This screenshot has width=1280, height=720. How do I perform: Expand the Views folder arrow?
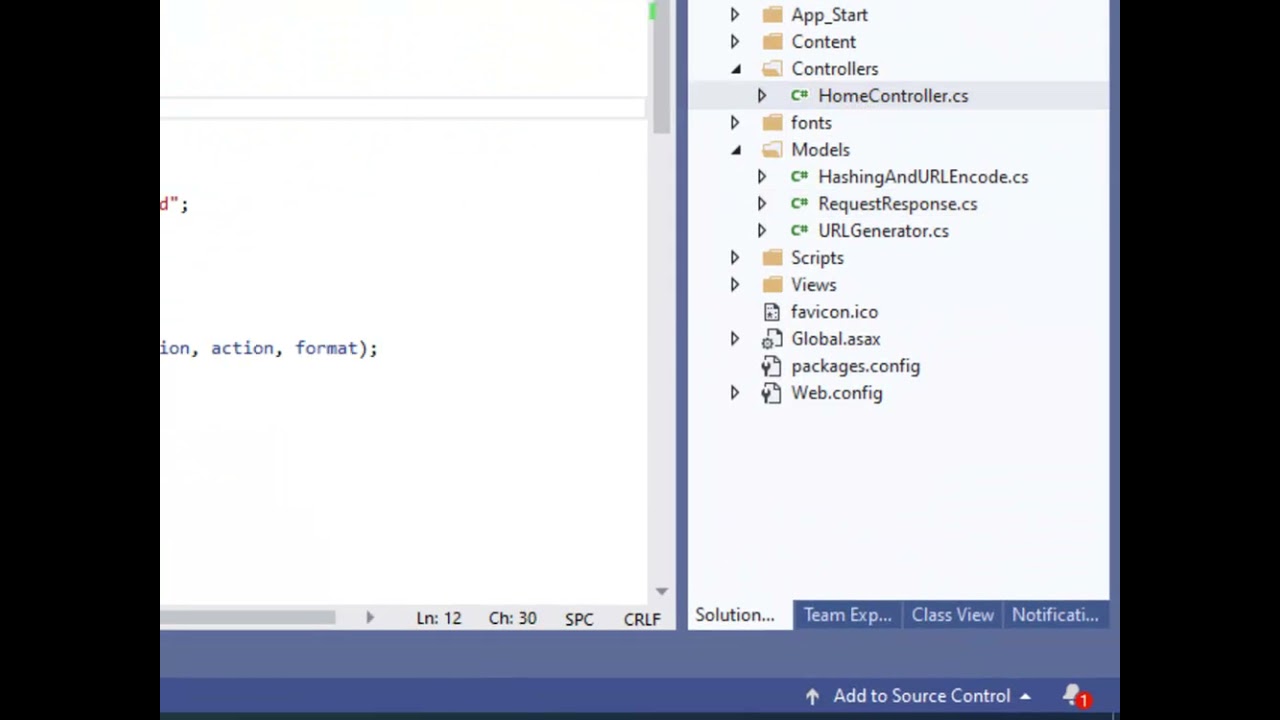pyautogui.click(x=735, y=285)
